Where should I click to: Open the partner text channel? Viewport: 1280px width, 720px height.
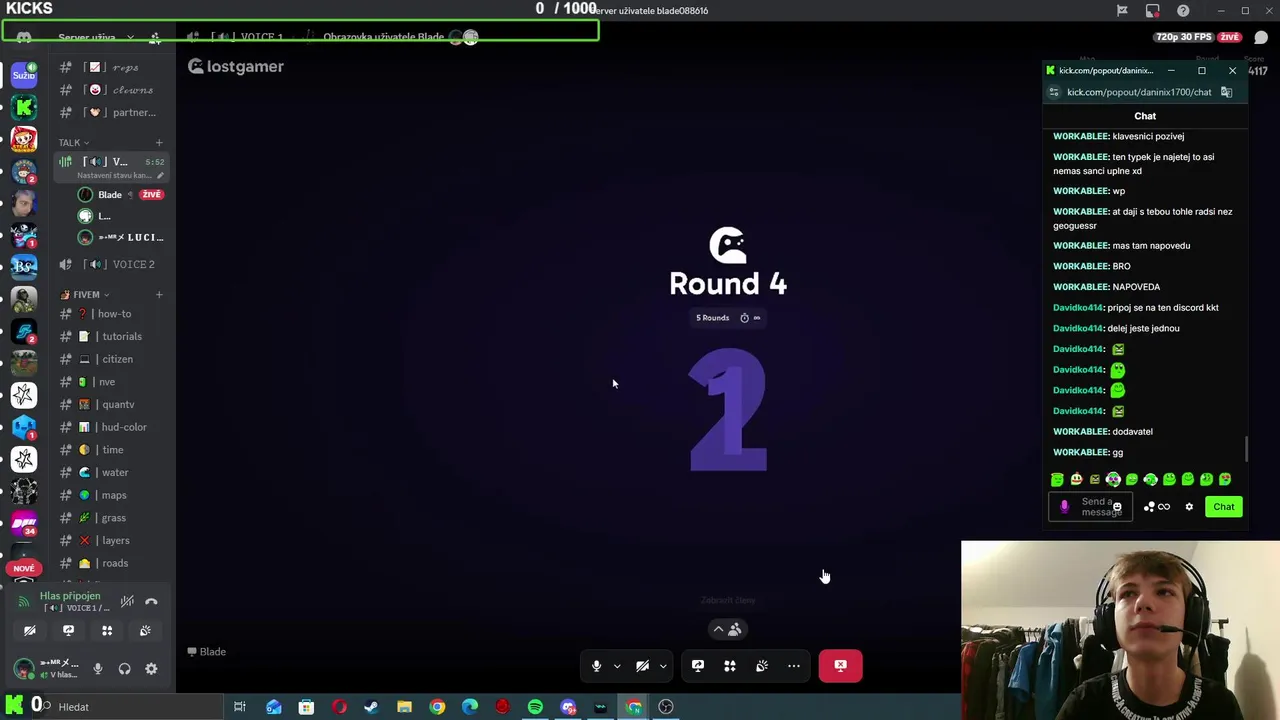point(110,112)
